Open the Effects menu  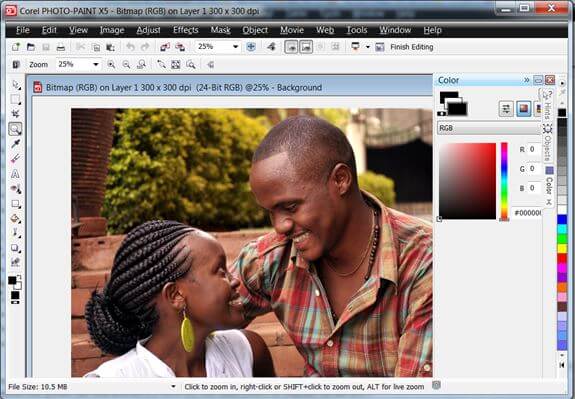186,30
